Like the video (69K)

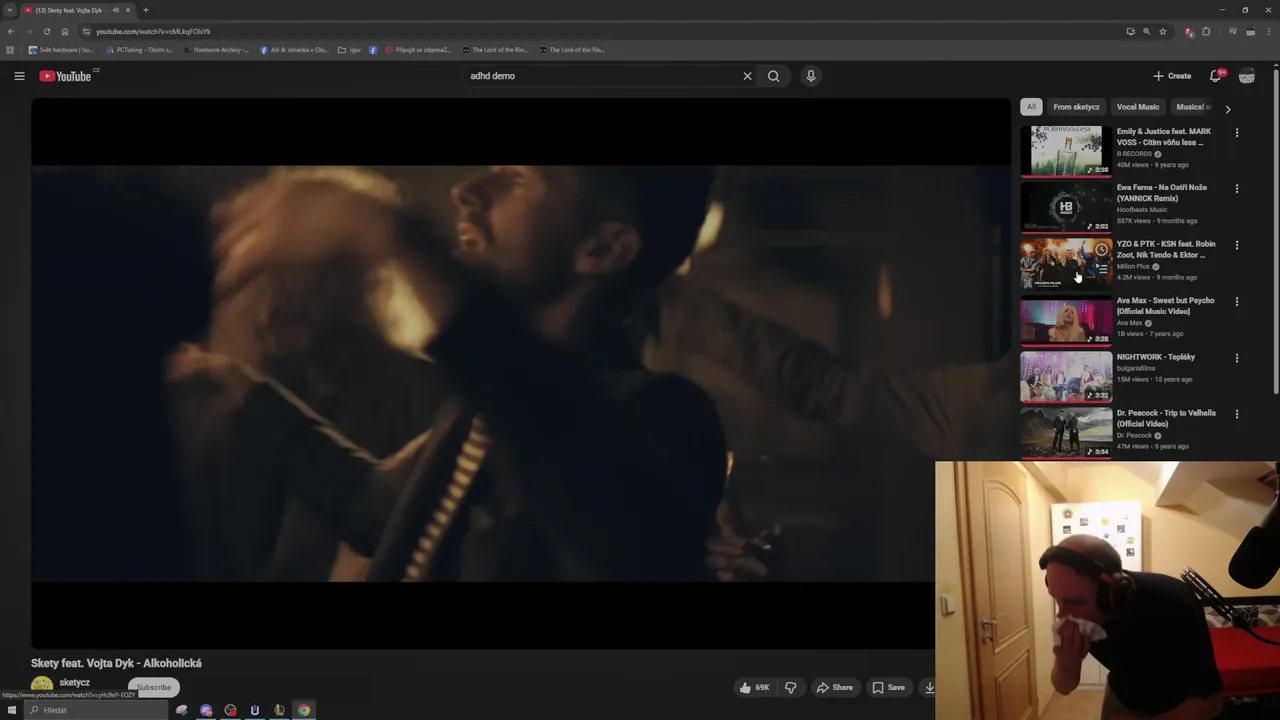tap(754, 687)
